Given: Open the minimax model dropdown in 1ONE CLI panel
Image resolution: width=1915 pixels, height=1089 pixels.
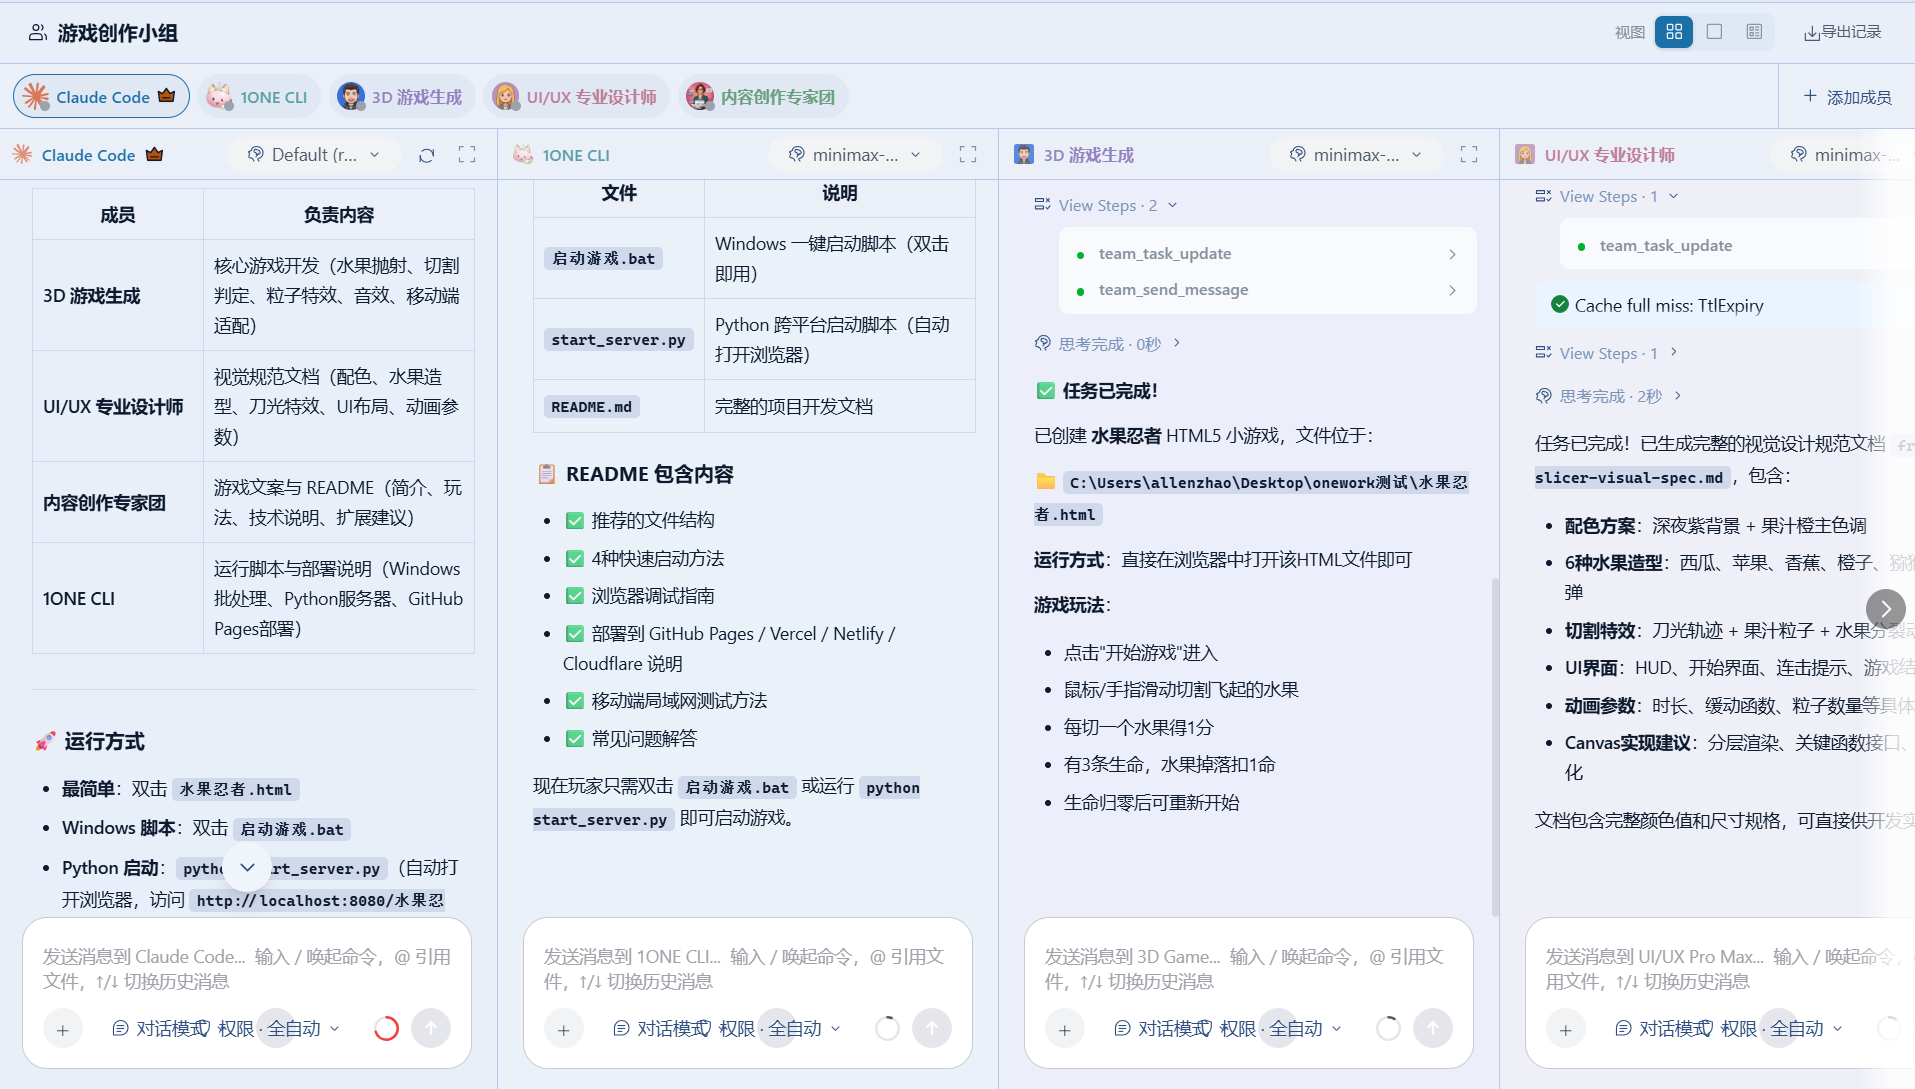Looking at the screenshot, I should click(856, 155).
